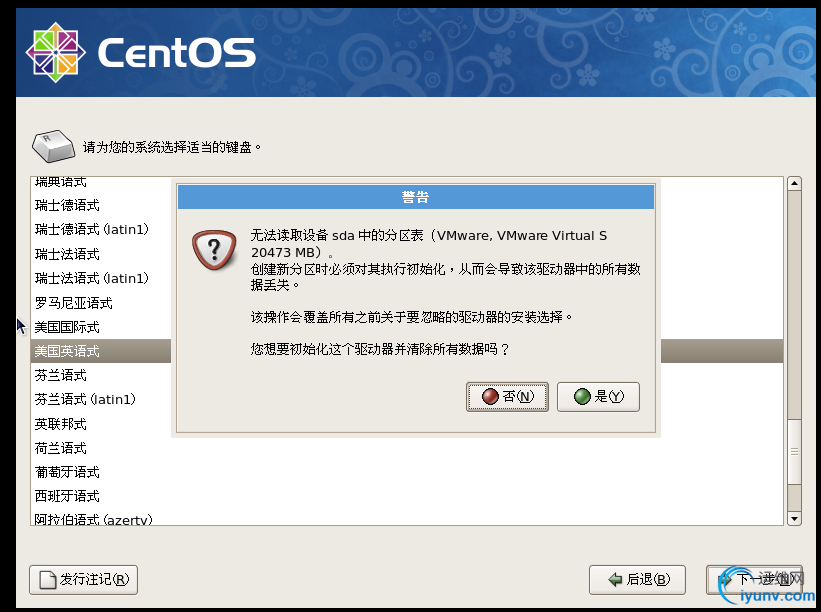Choose 芬兰语式 keyboard layout
821x612 pixels.
[x=61, y=375]
